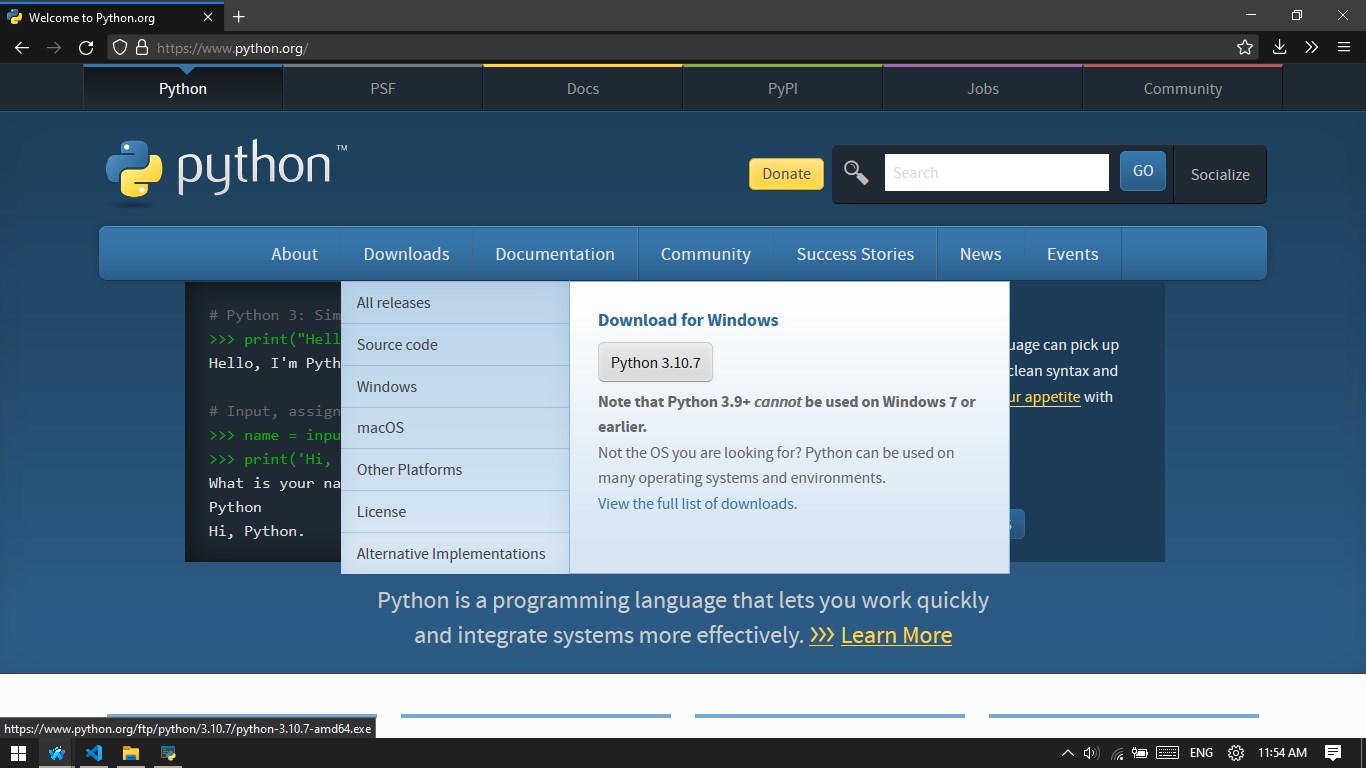Screen dimensions: 1366x768
Task: Close the Welcome to Python.org tab
Action: click(208, 17)
